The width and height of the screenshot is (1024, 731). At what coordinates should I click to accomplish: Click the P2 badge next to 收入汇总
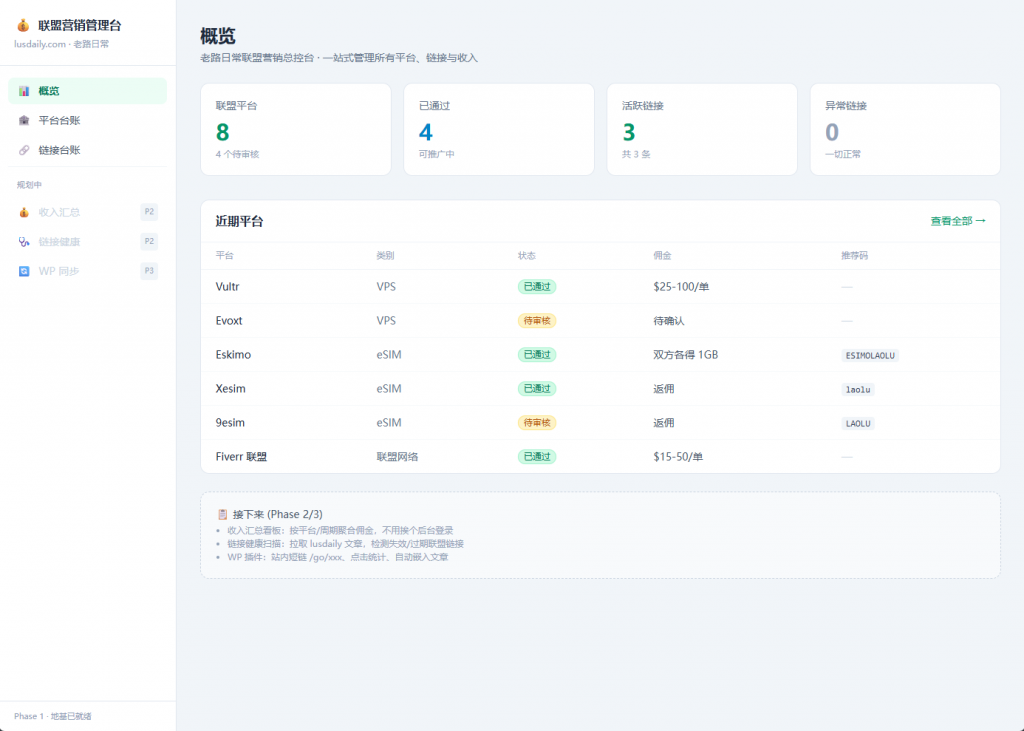click(149, 212)
